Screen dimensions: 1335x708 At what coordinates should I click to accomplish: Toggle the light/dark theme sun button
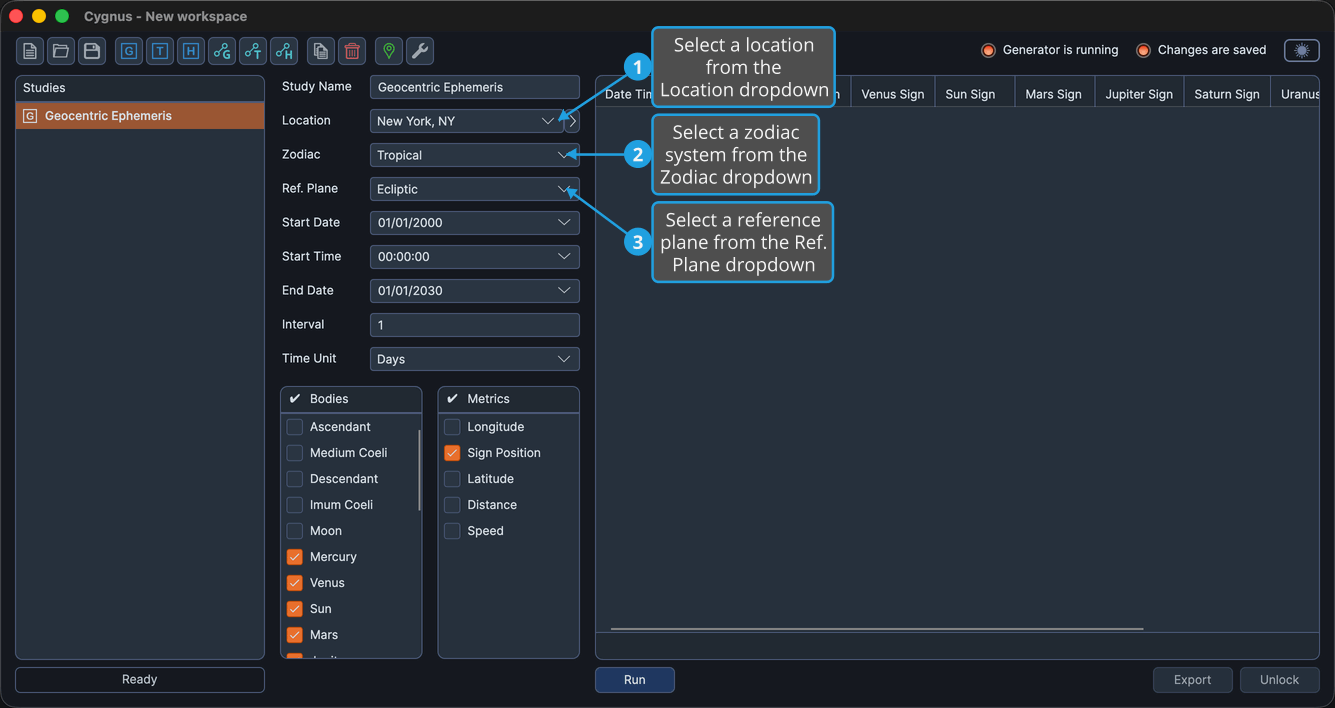tap(1302, 50)
